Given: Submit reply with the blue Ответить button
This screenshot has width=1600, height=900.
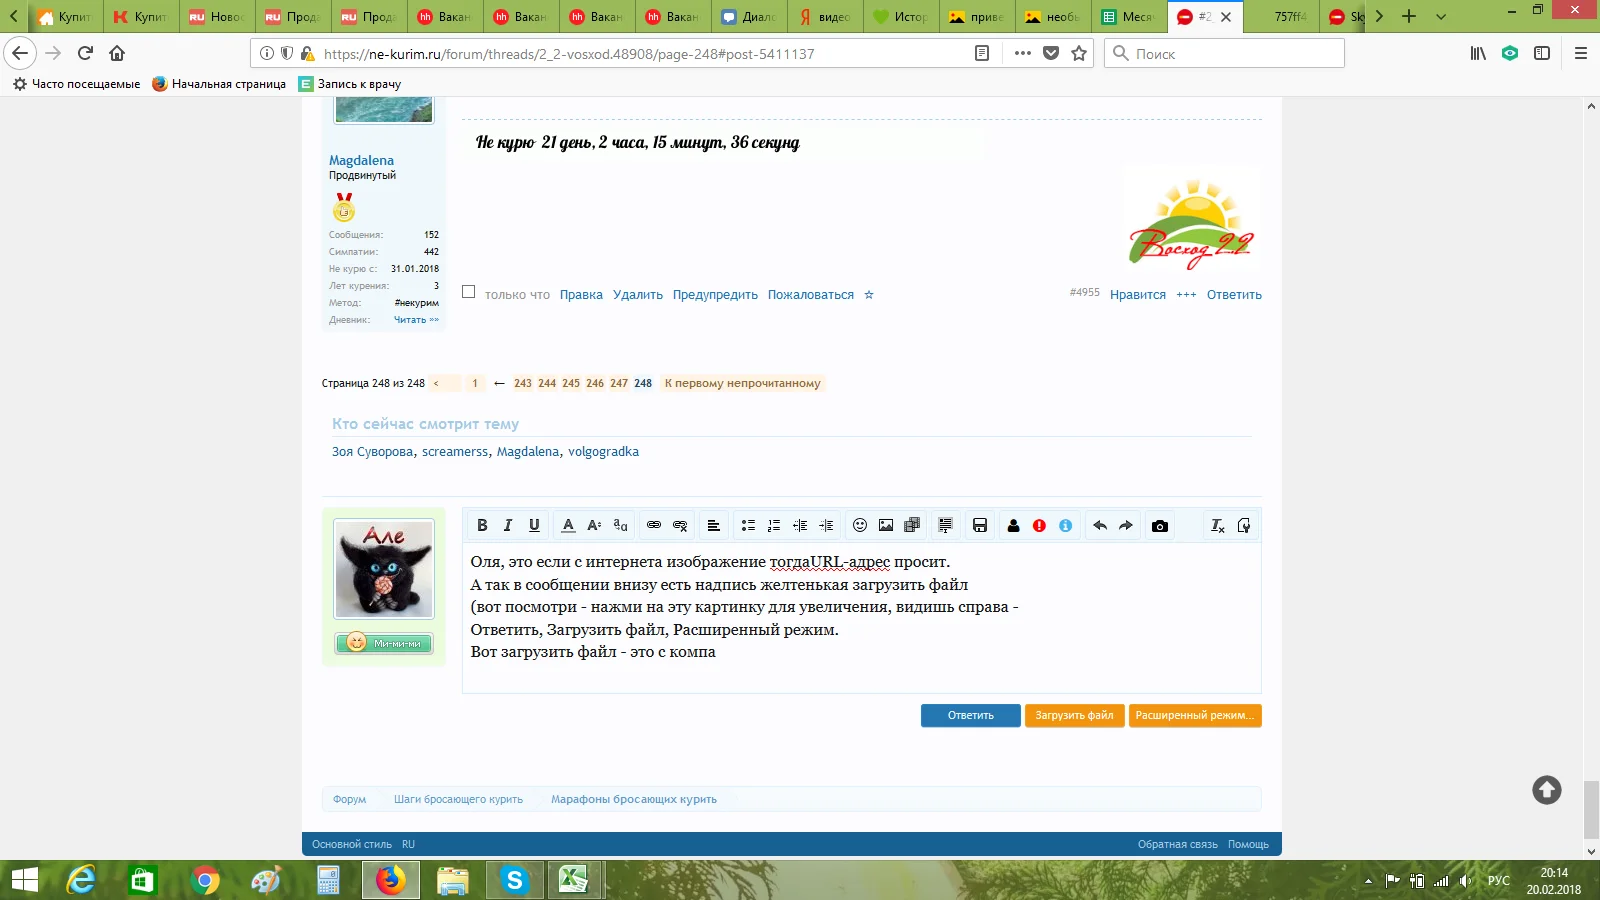Looking at the screenshot, I should [970, 716].
